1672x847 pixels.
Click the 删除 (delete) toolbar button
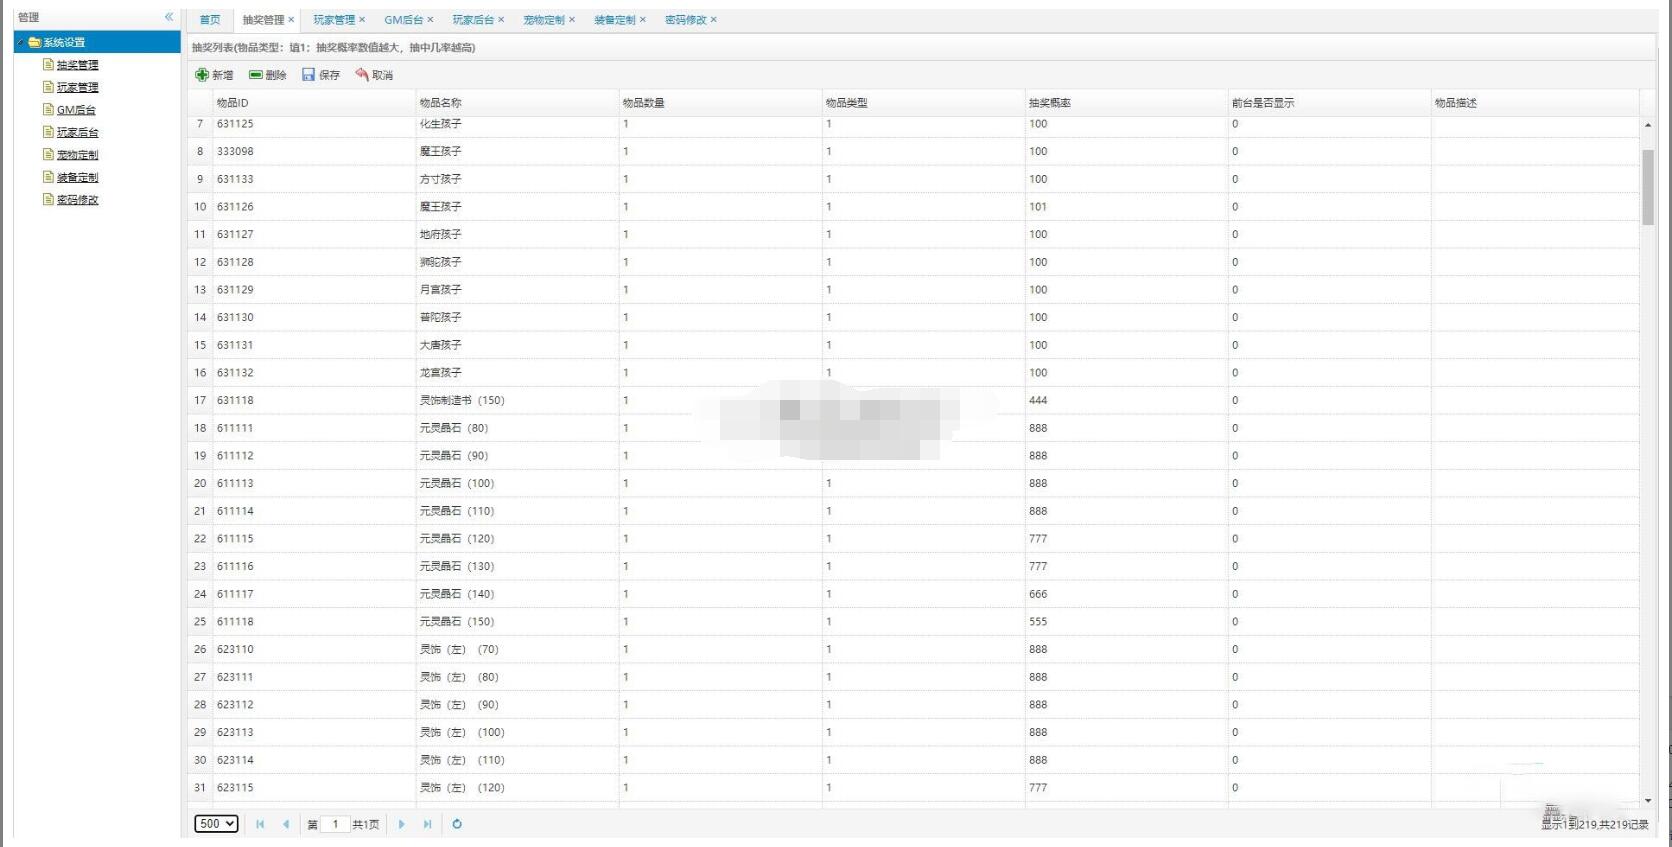click(x=268, y=75)
